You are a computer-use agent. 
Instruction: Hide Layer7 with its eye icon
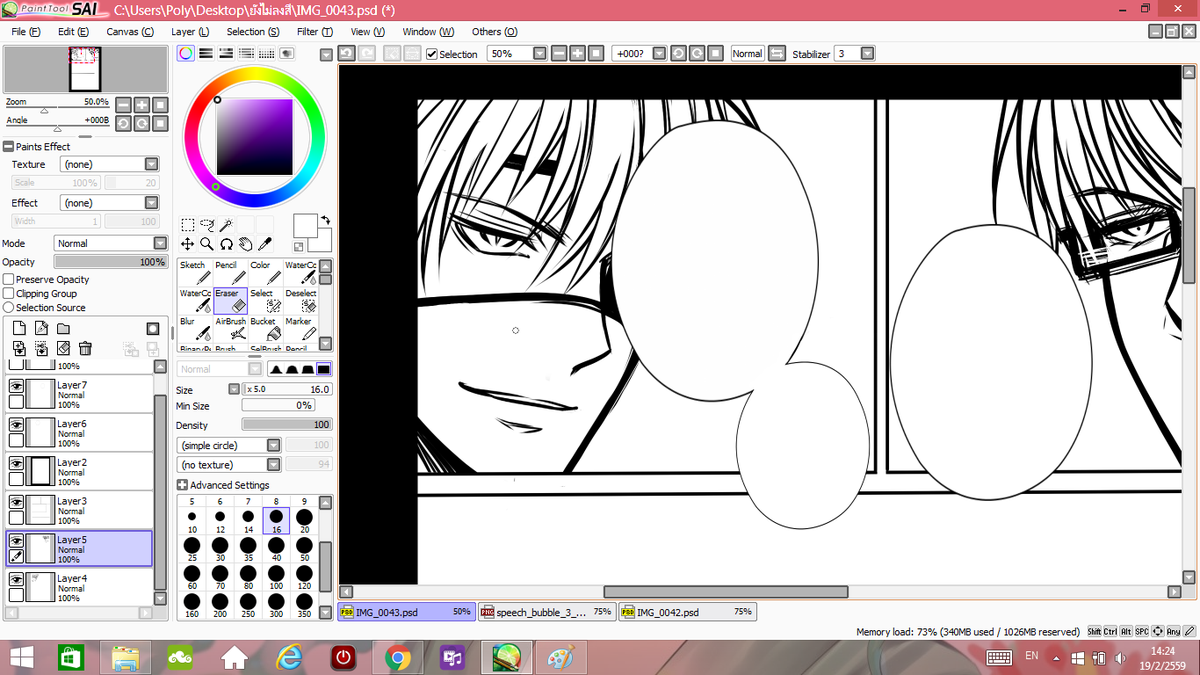tap(16, 385)
